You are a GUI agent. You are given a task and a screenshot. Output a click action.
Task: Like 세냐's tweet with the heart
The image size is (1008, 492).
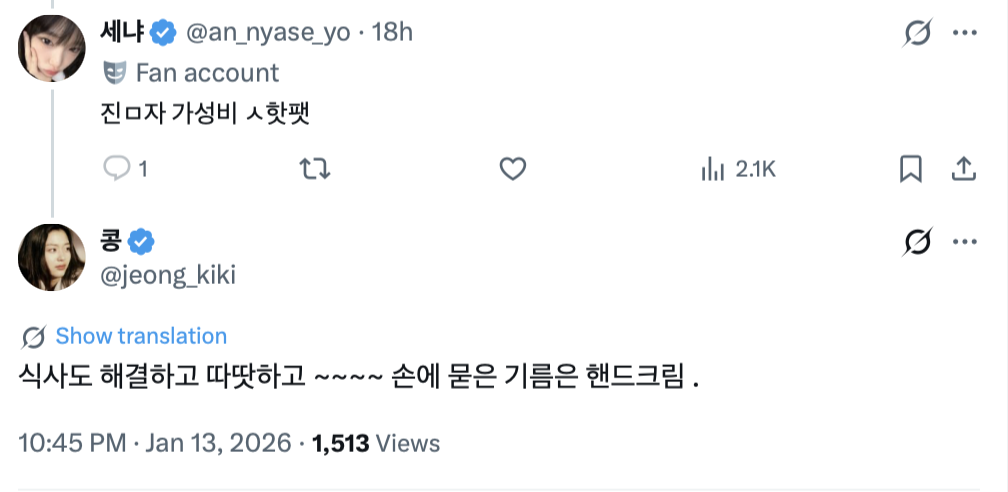(x=512, y=169)
